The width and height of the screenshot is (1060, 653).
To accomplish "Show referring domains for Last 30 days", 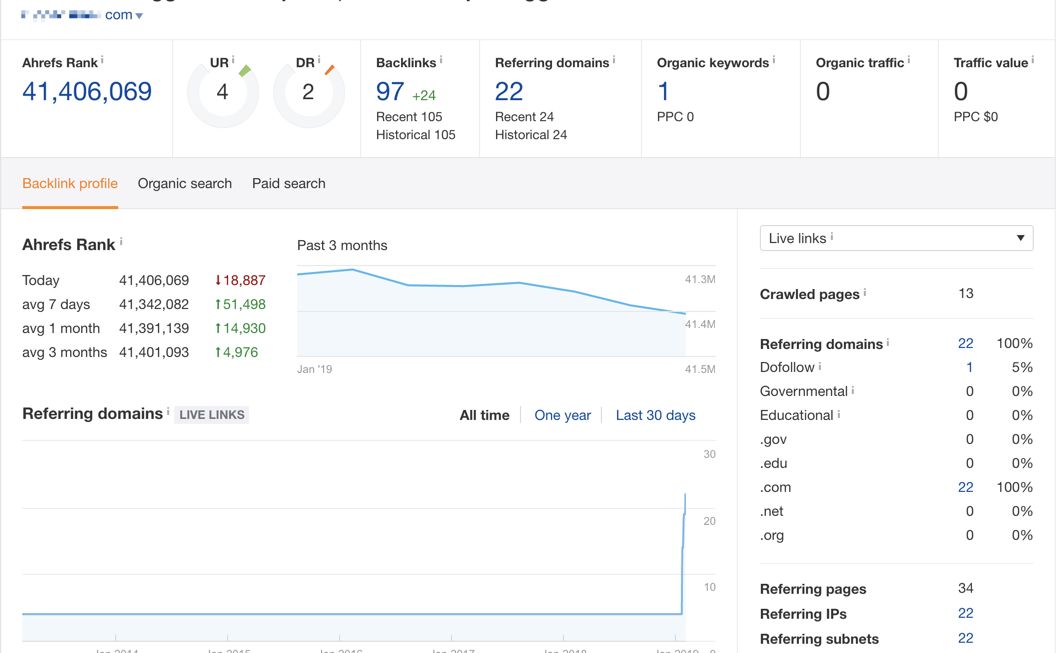I will coord(655,415).
